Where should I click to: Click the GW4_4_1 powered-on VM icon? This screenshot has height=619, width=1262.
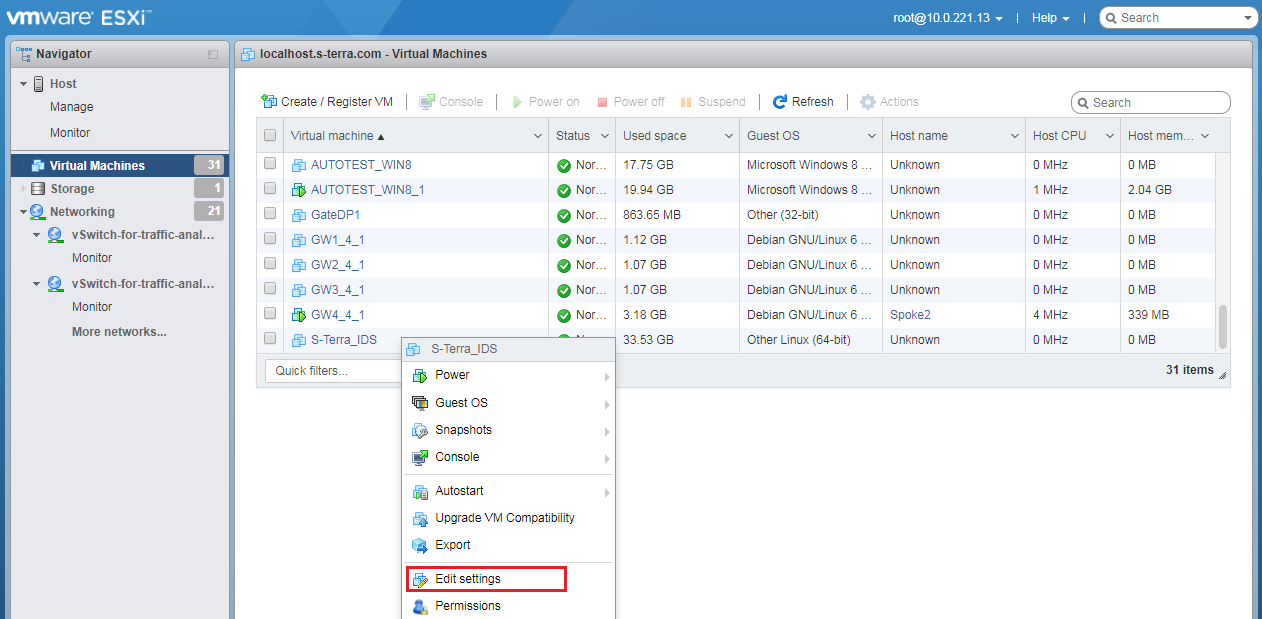(x=299, y=315)
